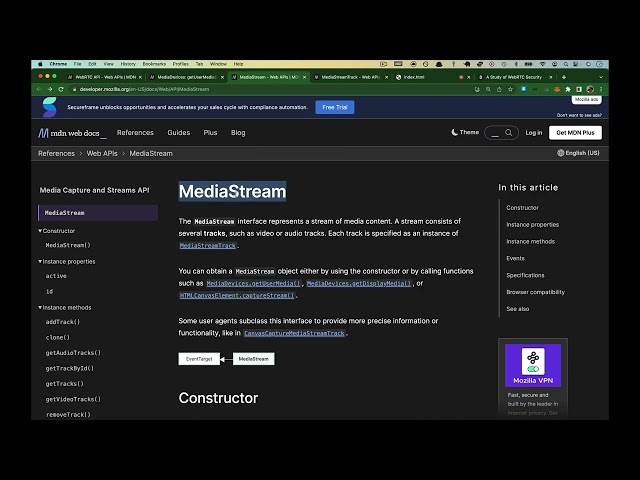Open the Guides navigation menu
The width and height of the screenshot is (640, 480).
click(179, 133)
